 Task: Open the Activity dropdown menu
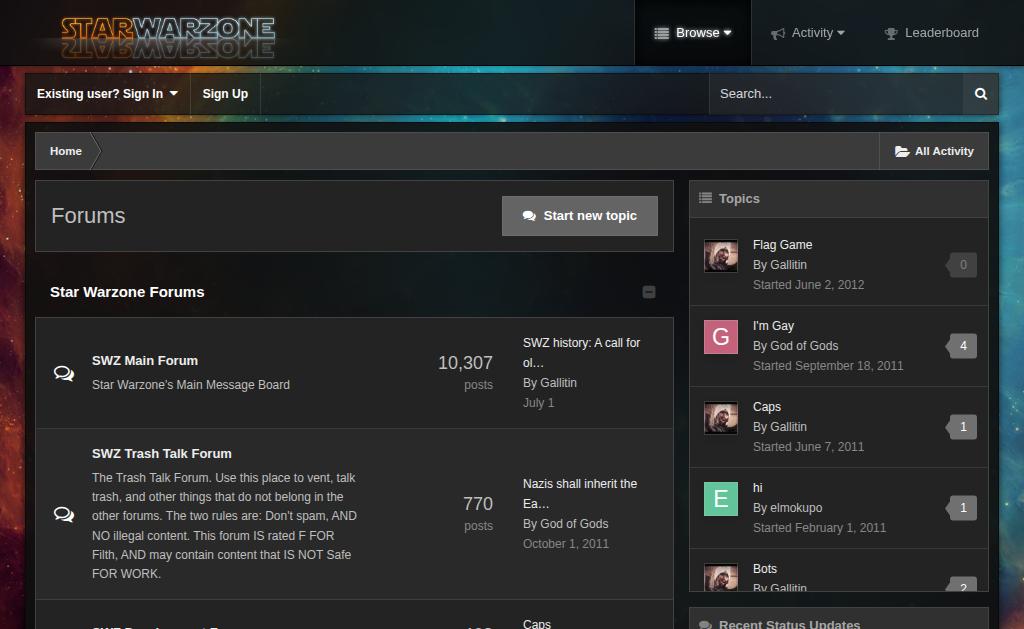[807, 33]
